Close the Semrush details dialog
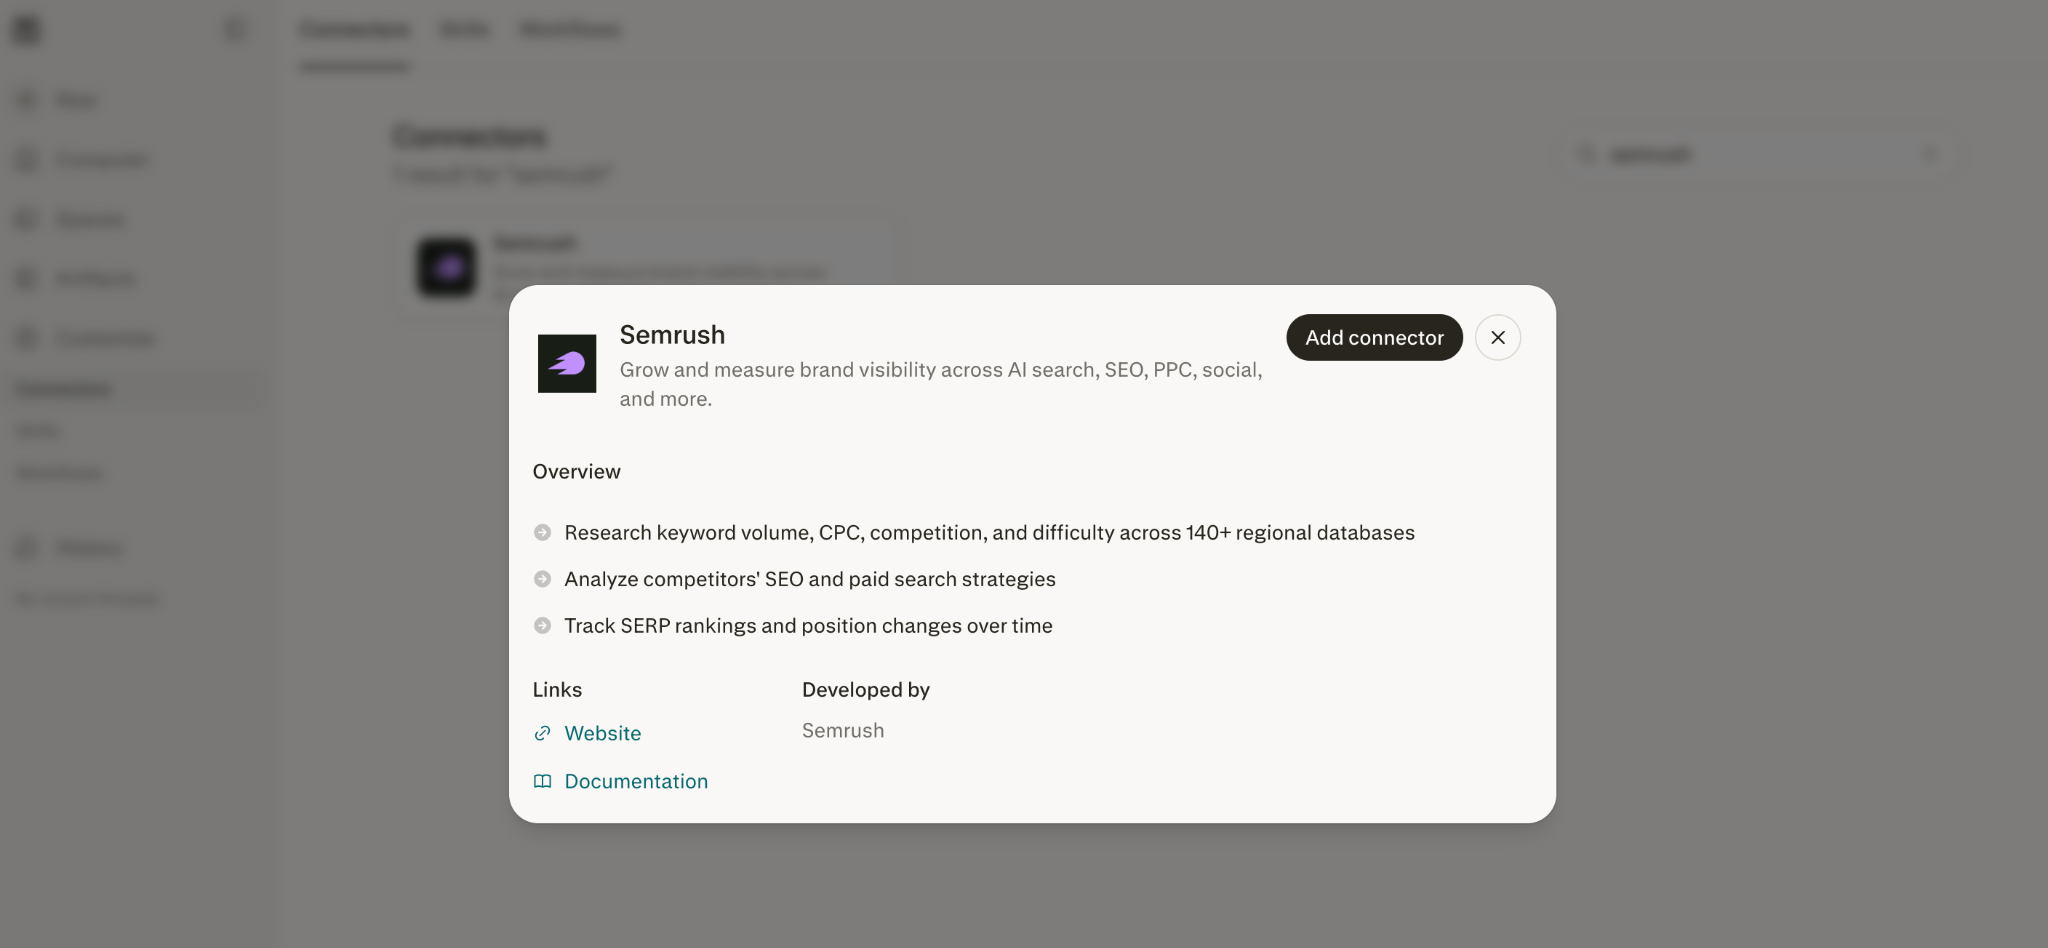This screenshot has height=948, width=2048. coord(1498,337)
